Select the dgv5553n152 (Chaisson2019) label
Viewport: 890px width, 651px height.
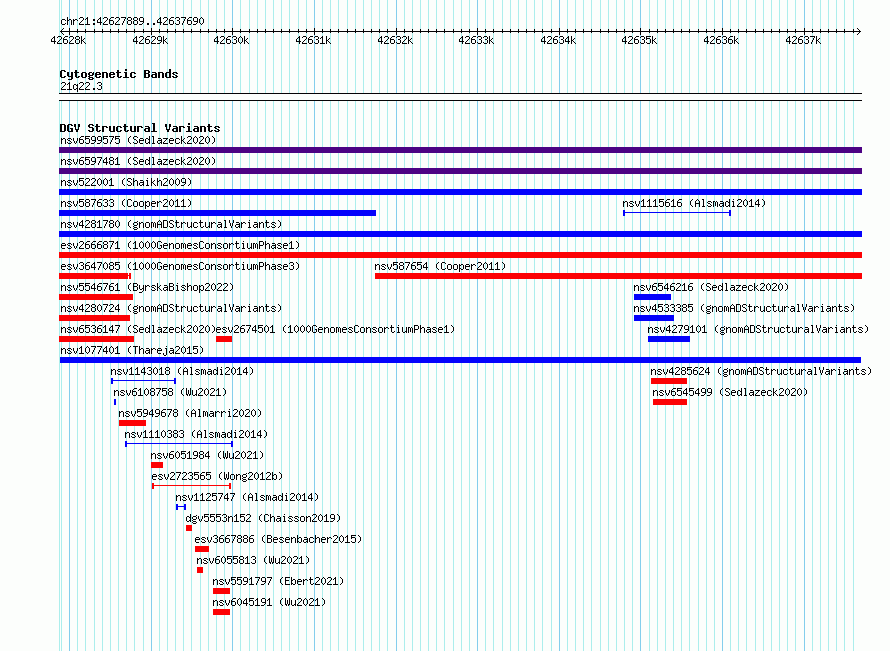point(263,518)
